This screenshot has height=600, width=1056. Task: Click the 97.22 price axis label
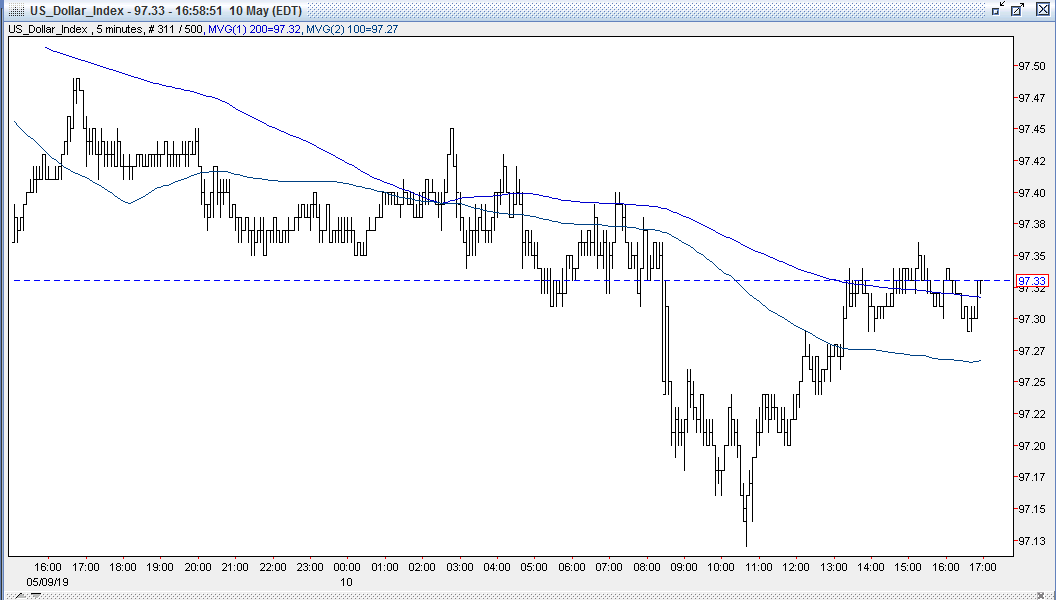1032,414
